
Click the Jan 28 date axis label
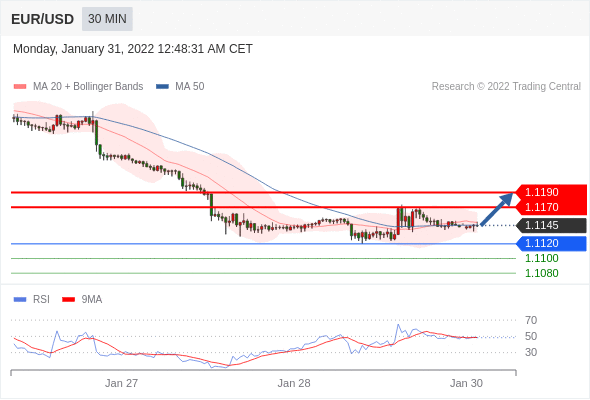click(294, 383)
